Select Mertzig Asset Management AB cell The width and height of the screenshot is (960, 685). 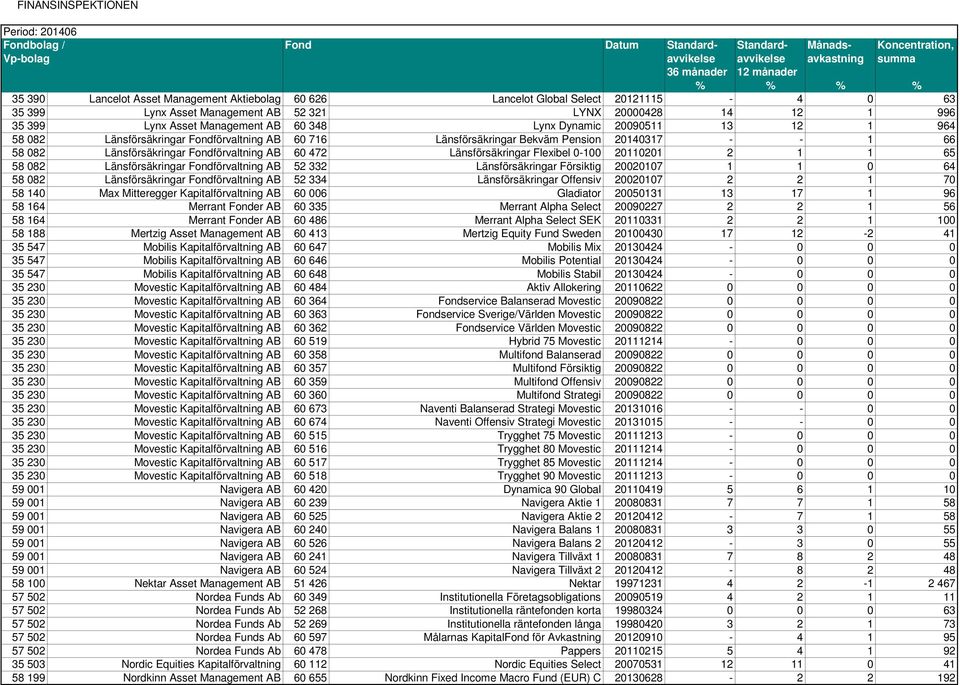164,234
